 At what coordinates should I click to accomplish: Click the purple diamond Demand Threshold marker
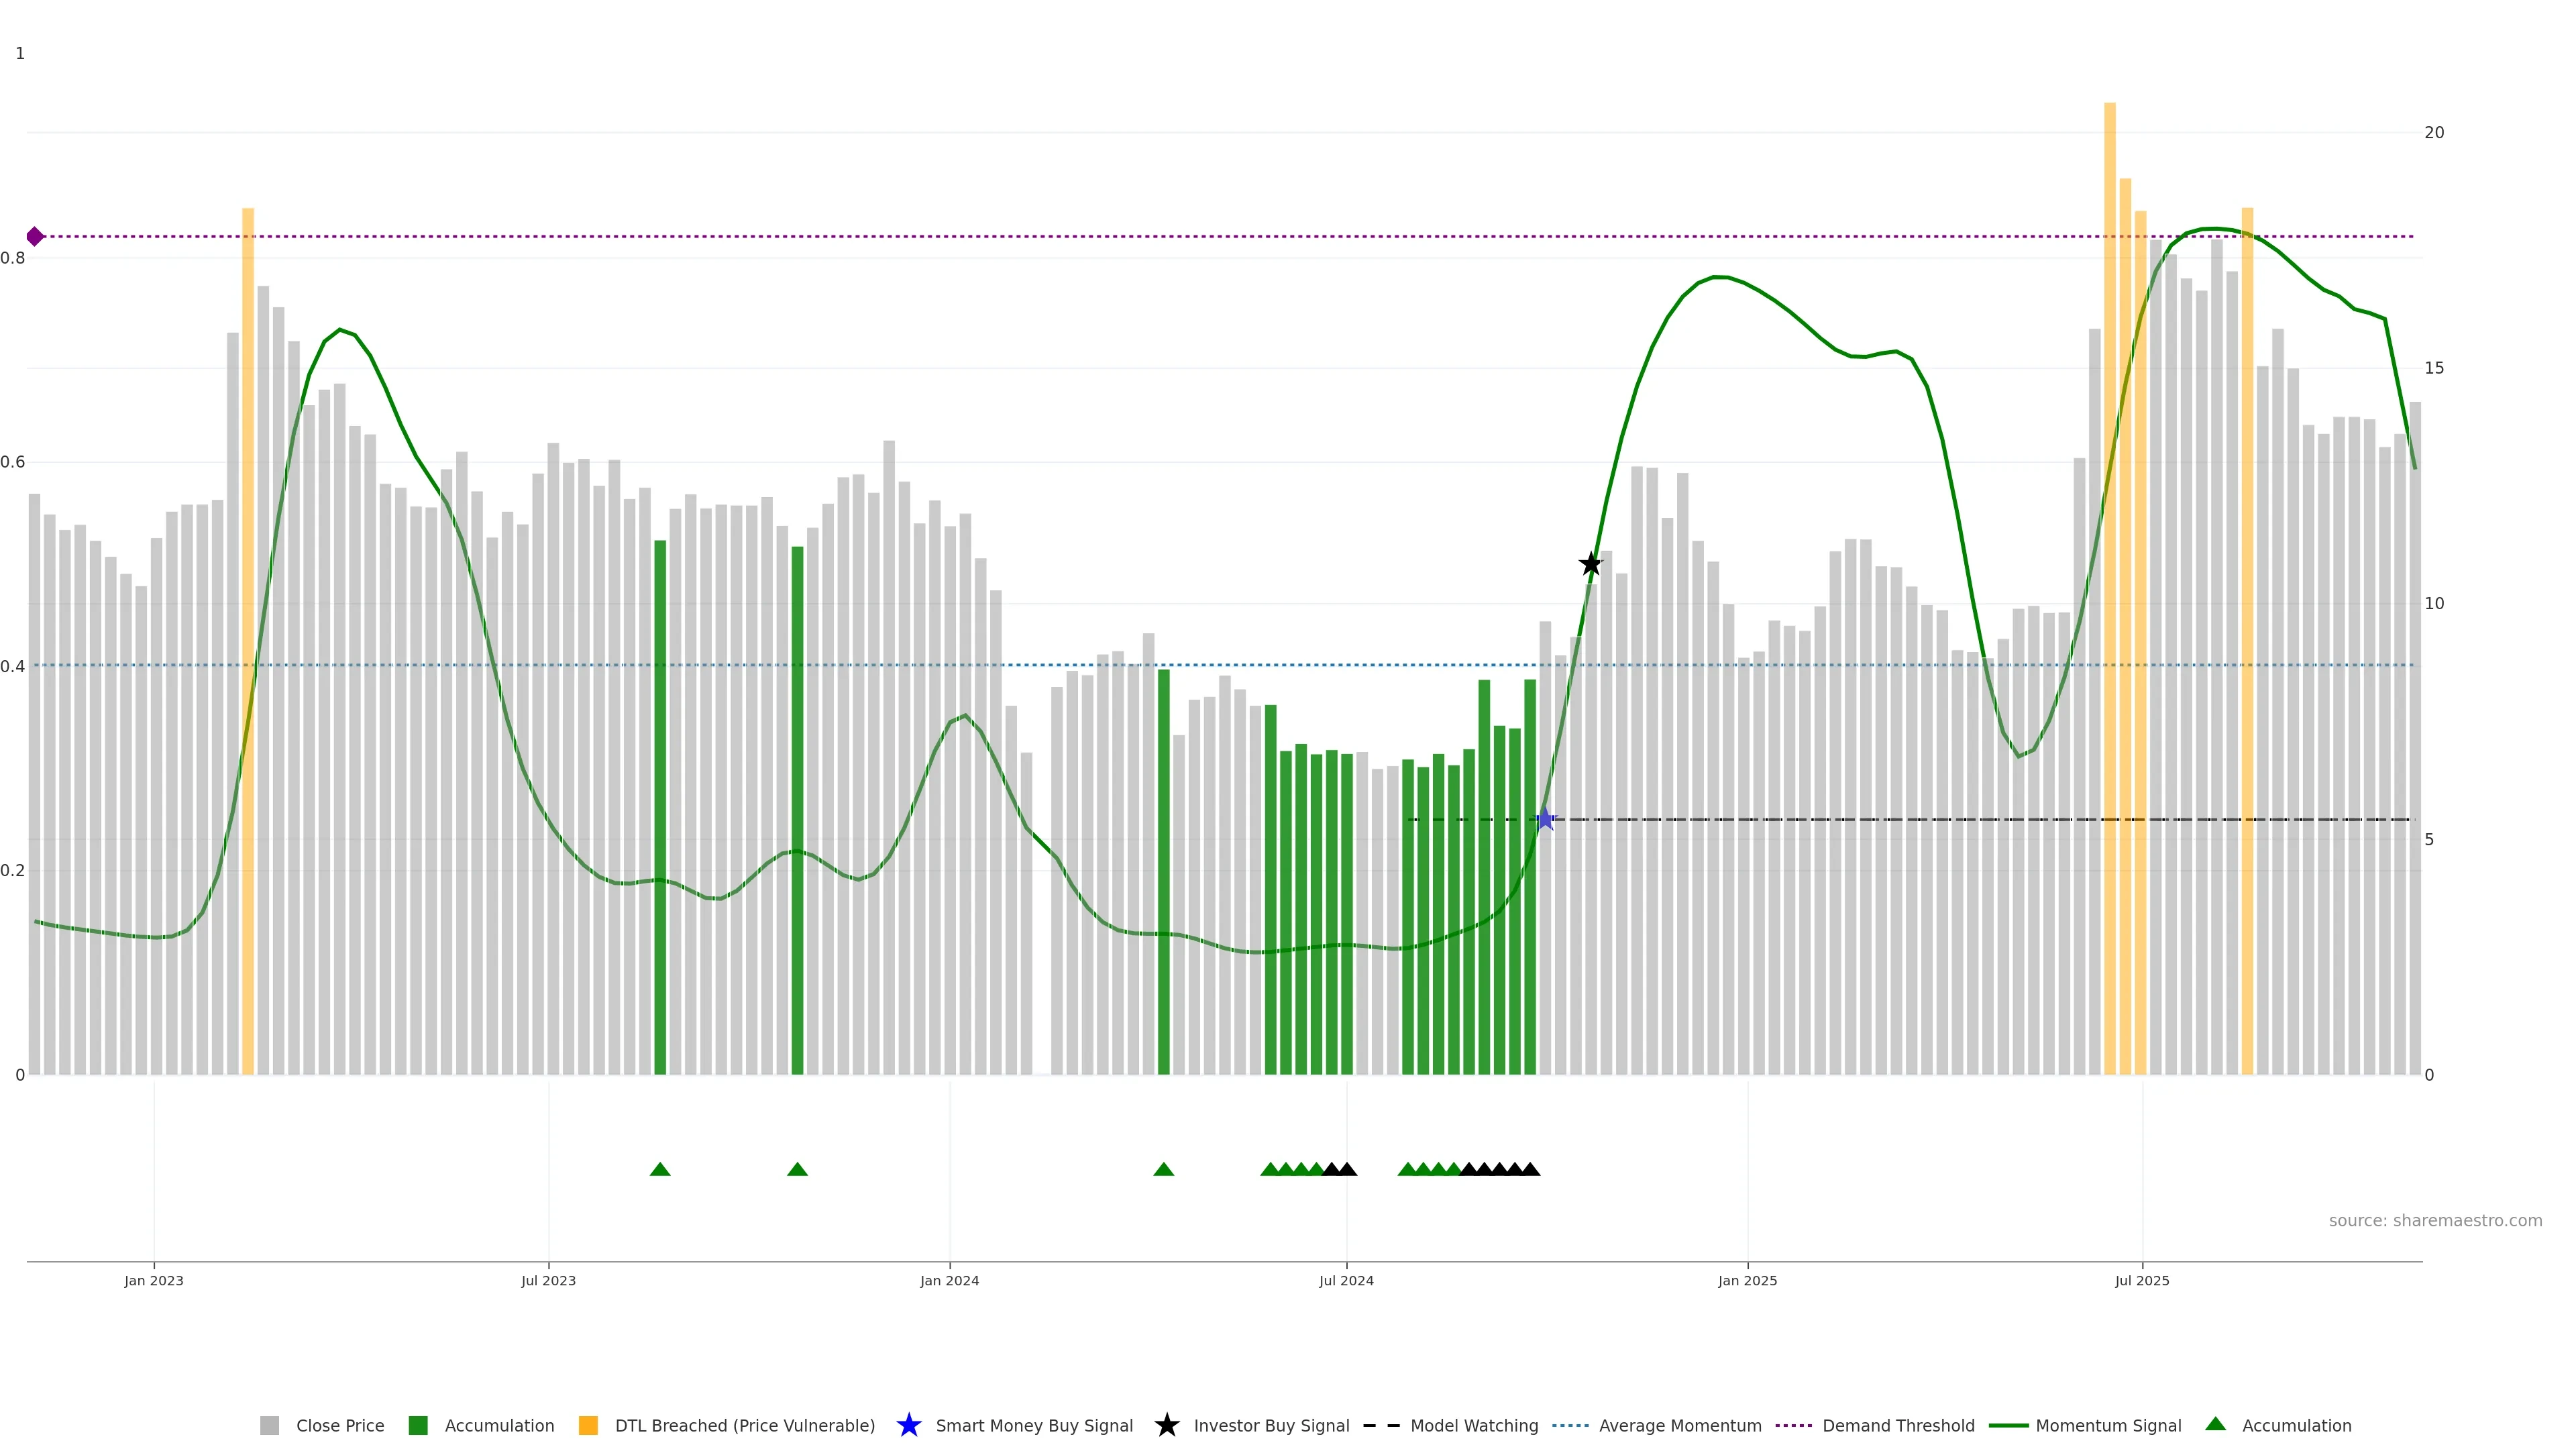coord(35,236)
